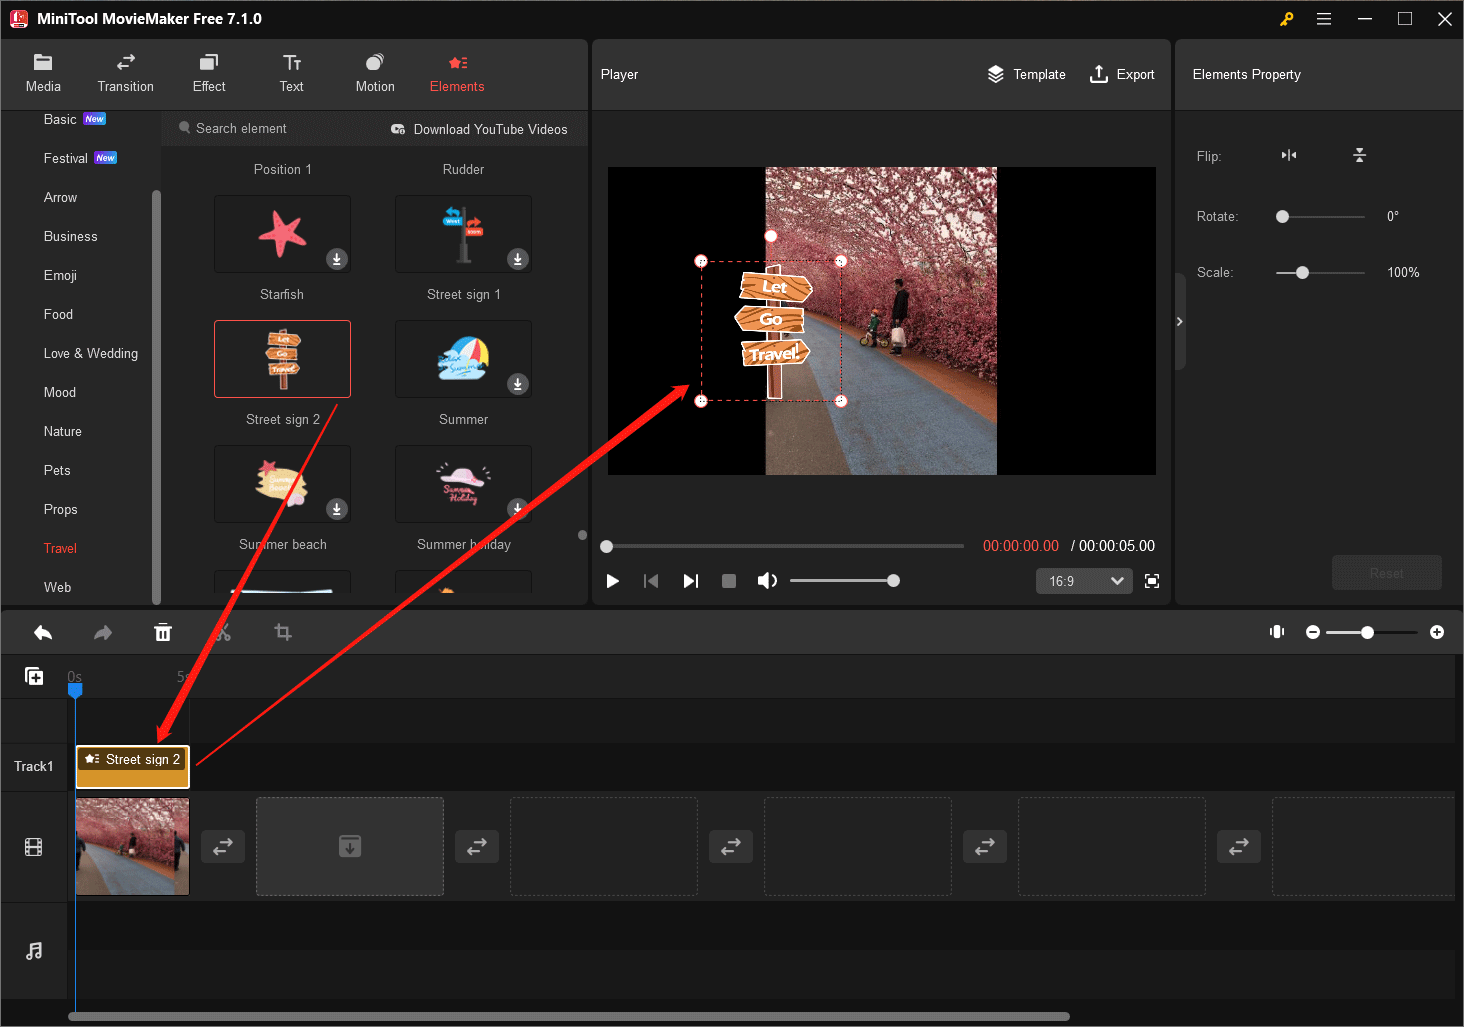Select the Food category
Viewport: 1464px width, 1027px height.
[58, 314]
